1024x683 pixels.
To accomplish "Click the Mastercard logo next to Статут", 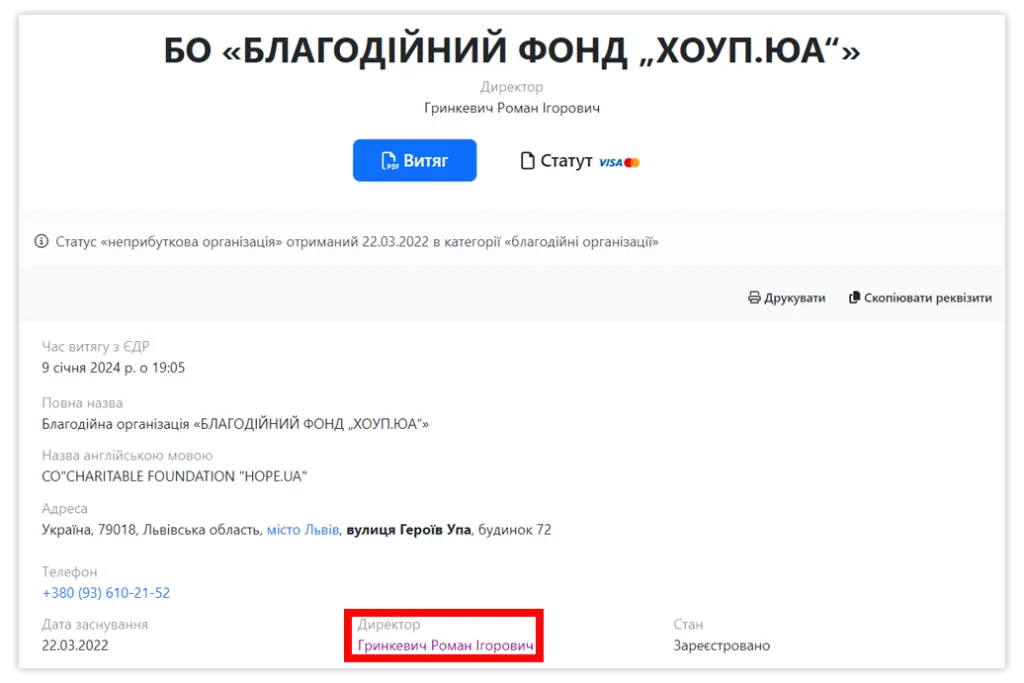I will pyautogui.click(x=631, y=162).
